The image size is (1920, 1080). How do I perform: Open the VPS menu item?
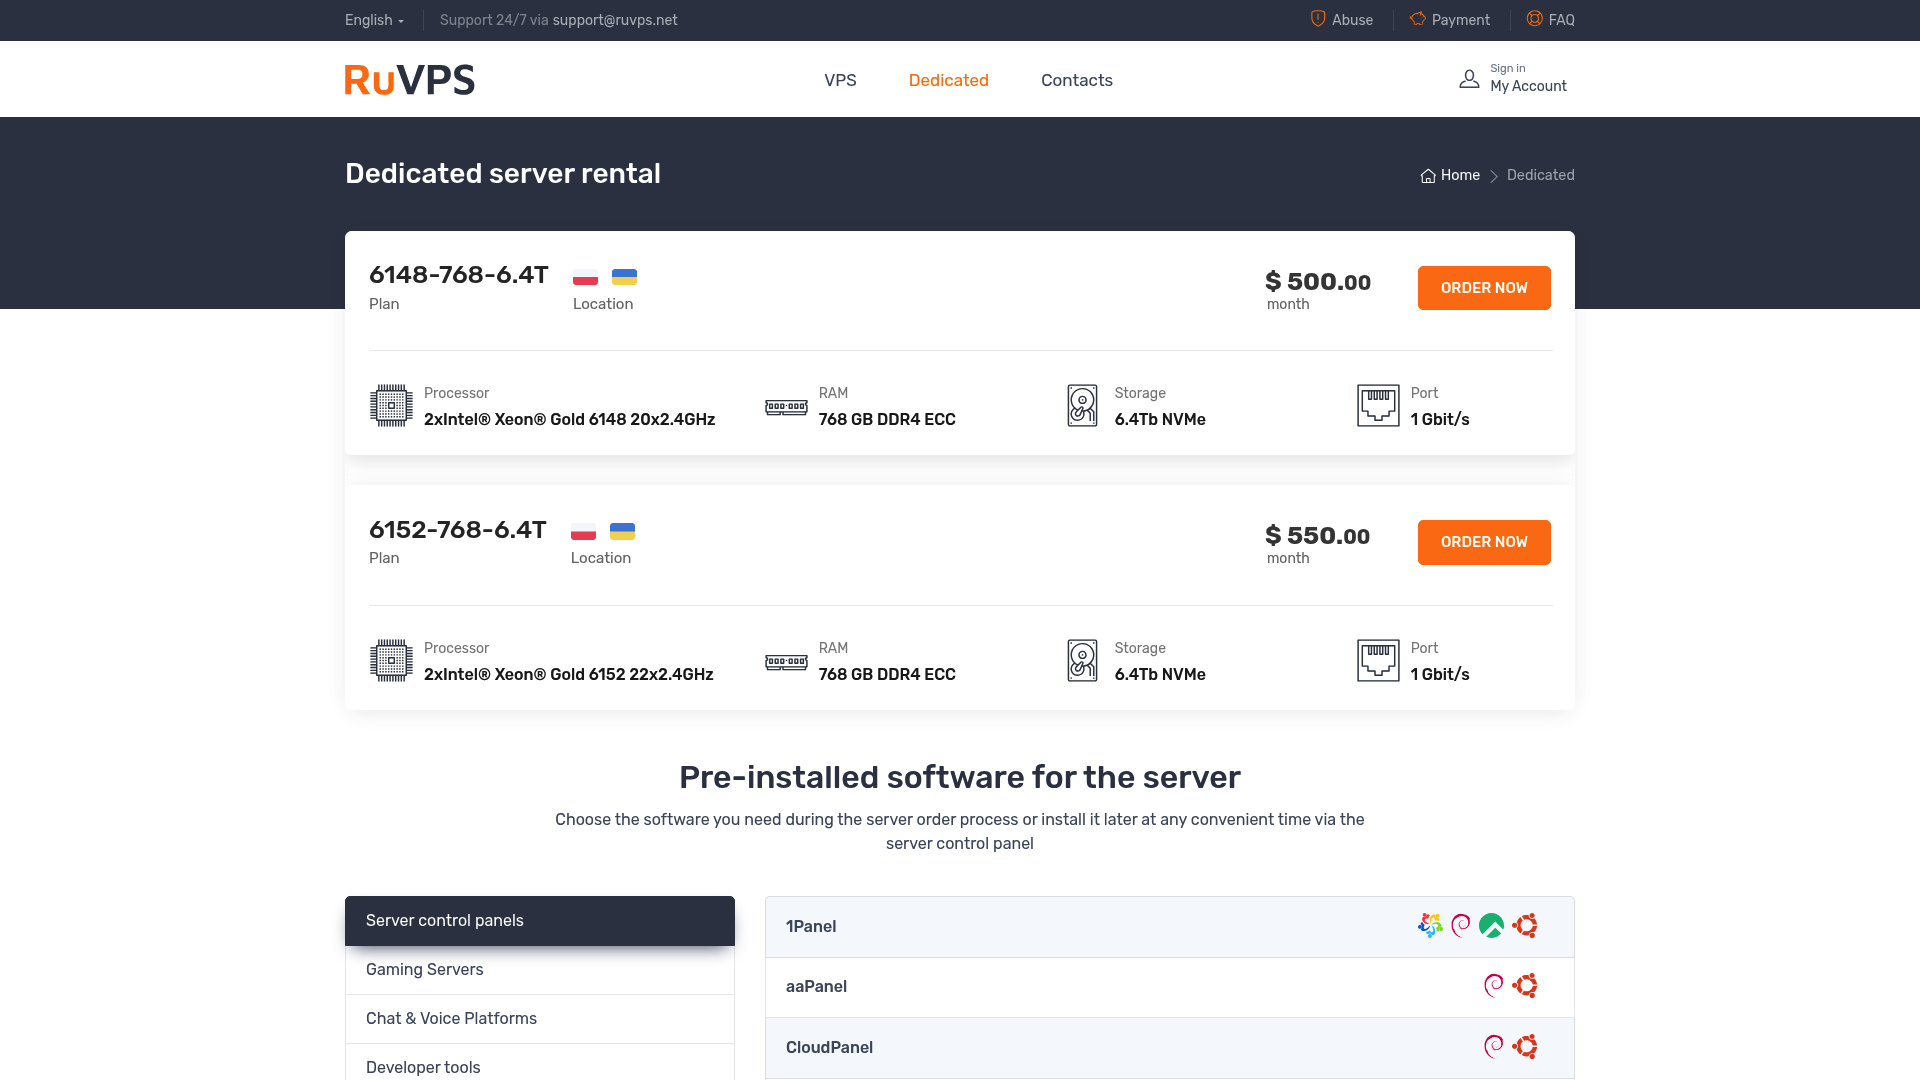(x=840, y=80)
